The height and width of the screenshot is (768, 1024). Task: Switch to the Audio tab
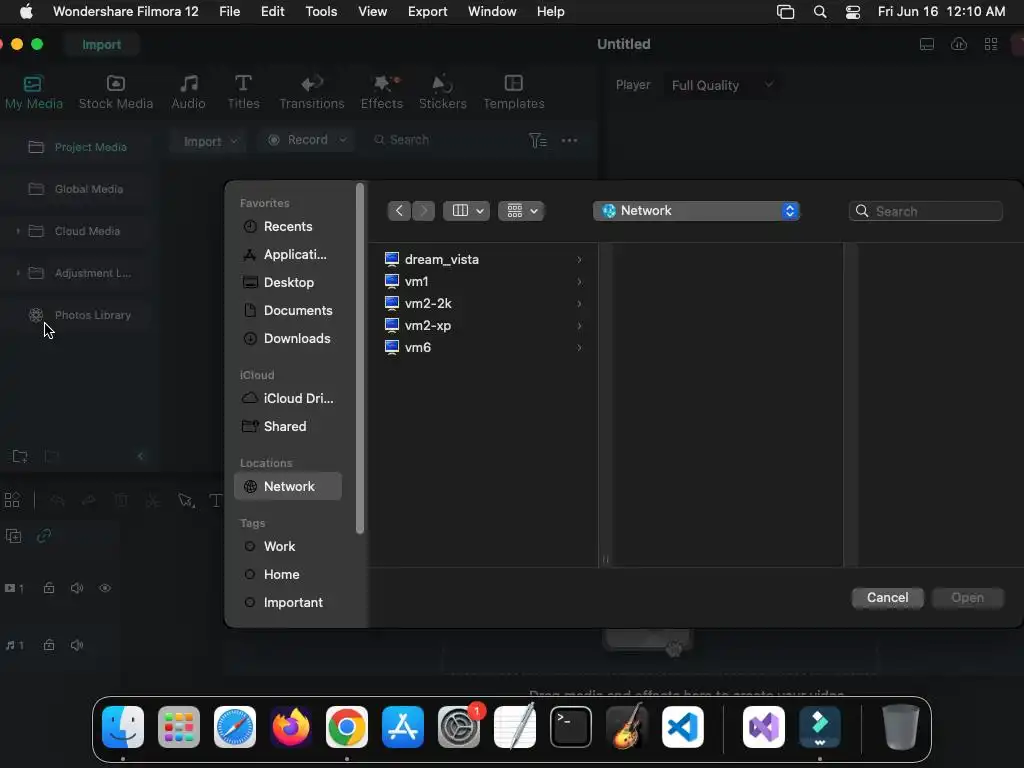point(188,92)
